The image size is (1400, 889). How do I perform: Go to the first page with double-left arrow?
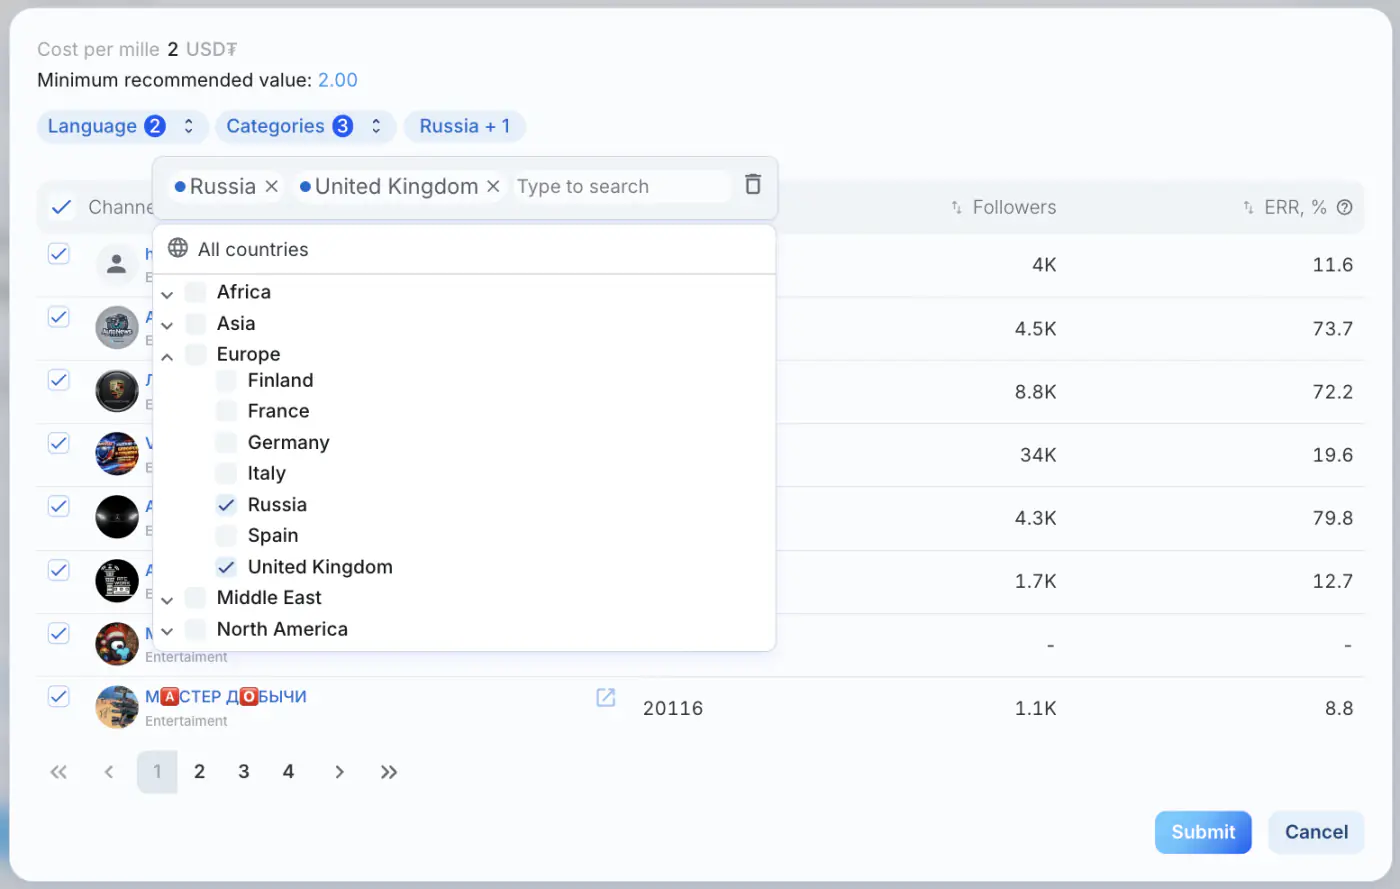point(59,772)
